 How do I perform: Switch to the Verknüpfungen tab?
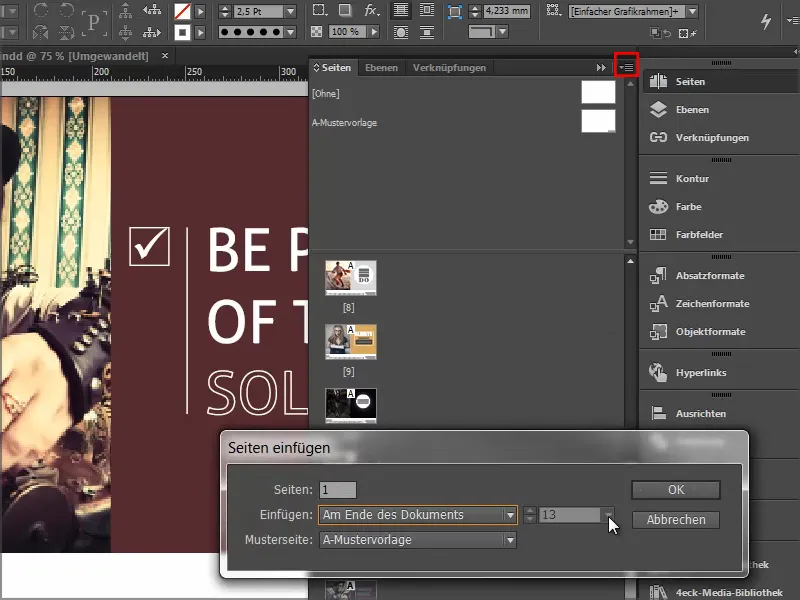(x=449, y=67)
